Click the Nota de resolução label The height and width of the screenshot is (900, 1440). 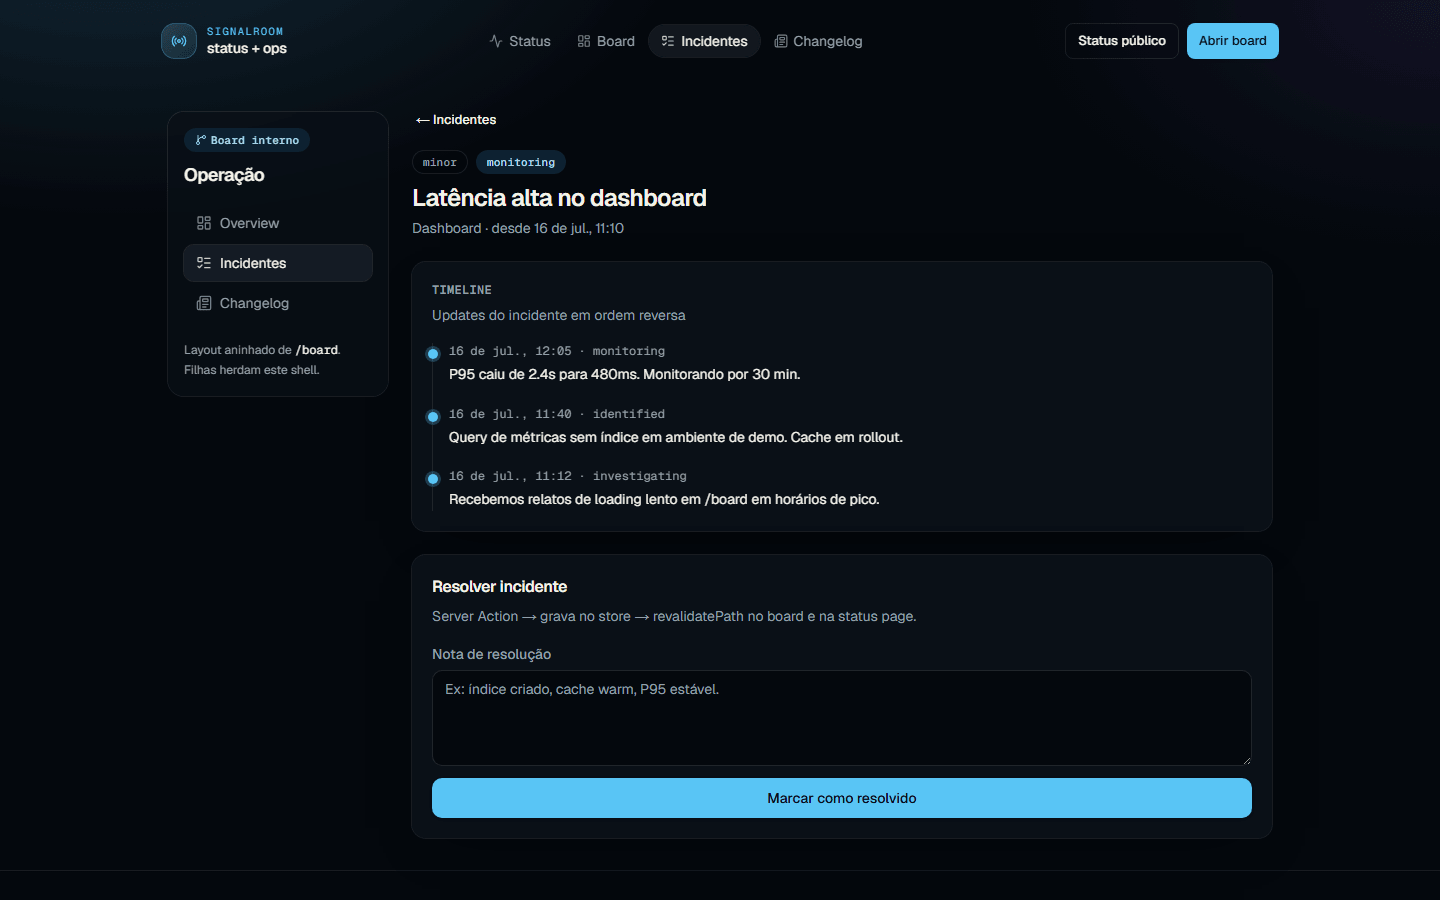[x=492, y=654]
